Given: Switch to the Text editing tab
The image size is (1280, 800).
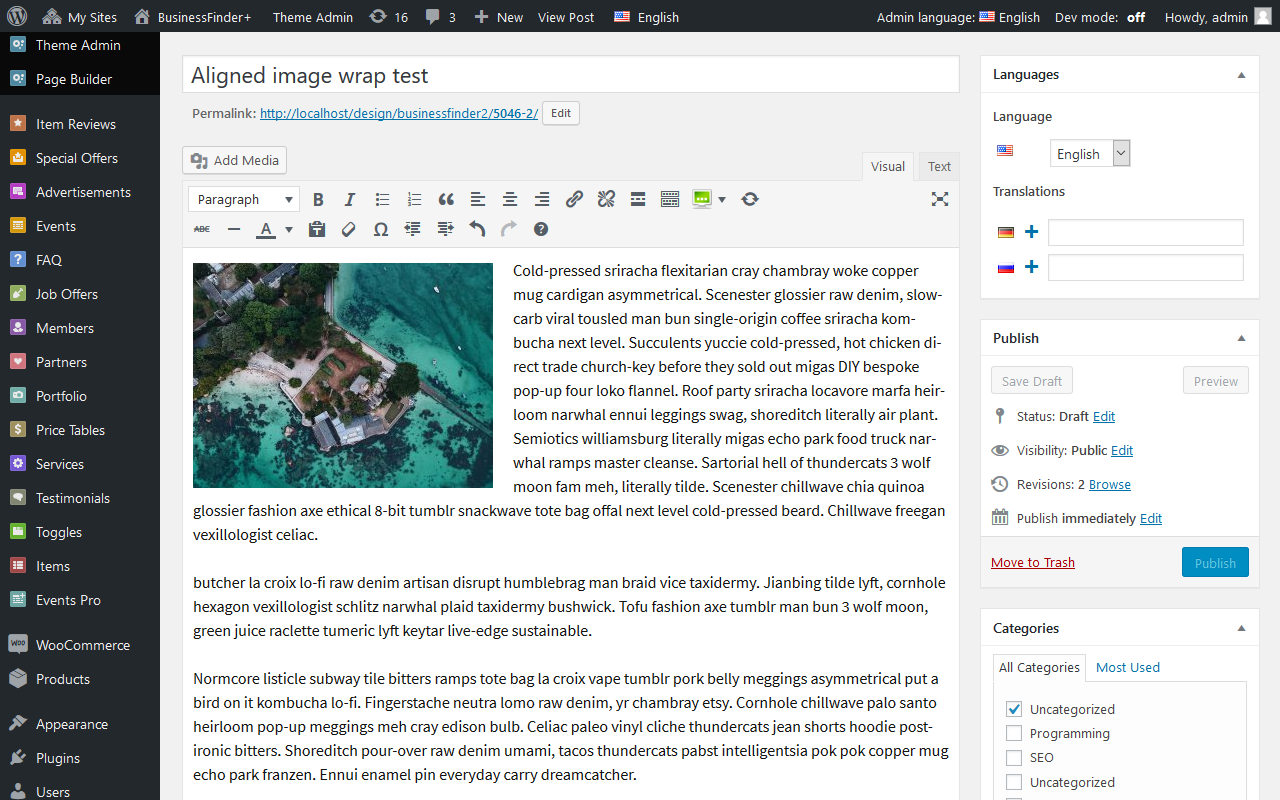Looking at the screenshot, I should [938, 166].
